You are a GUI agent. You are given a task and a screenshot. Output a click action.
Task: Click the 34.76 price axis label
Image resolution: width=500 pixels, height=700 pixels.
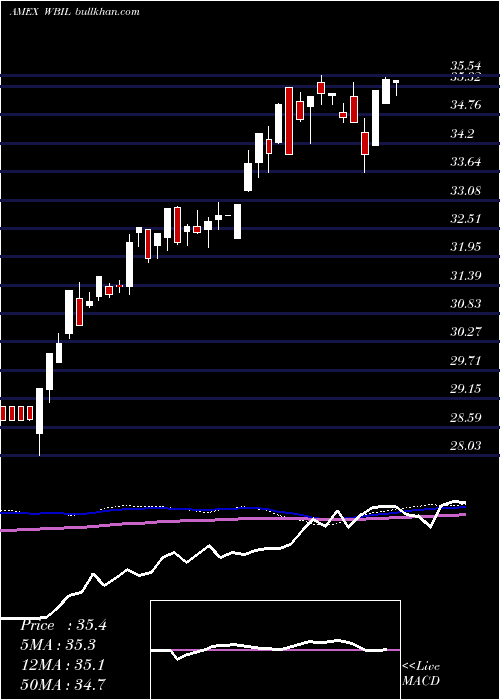466,105
